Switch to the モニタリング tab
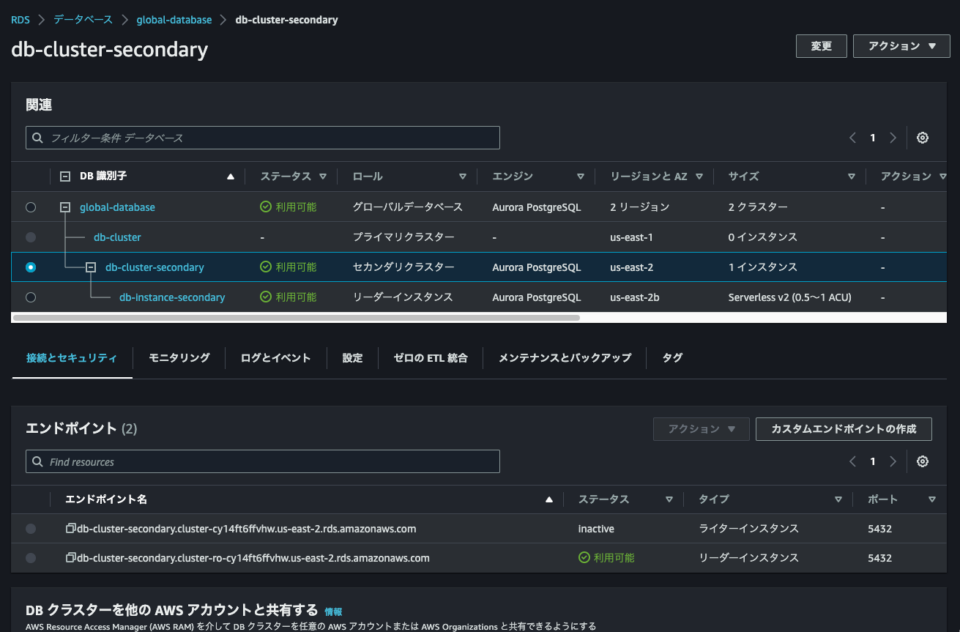The height and width of the screenshot is (632, 960). tap(177, 357)
